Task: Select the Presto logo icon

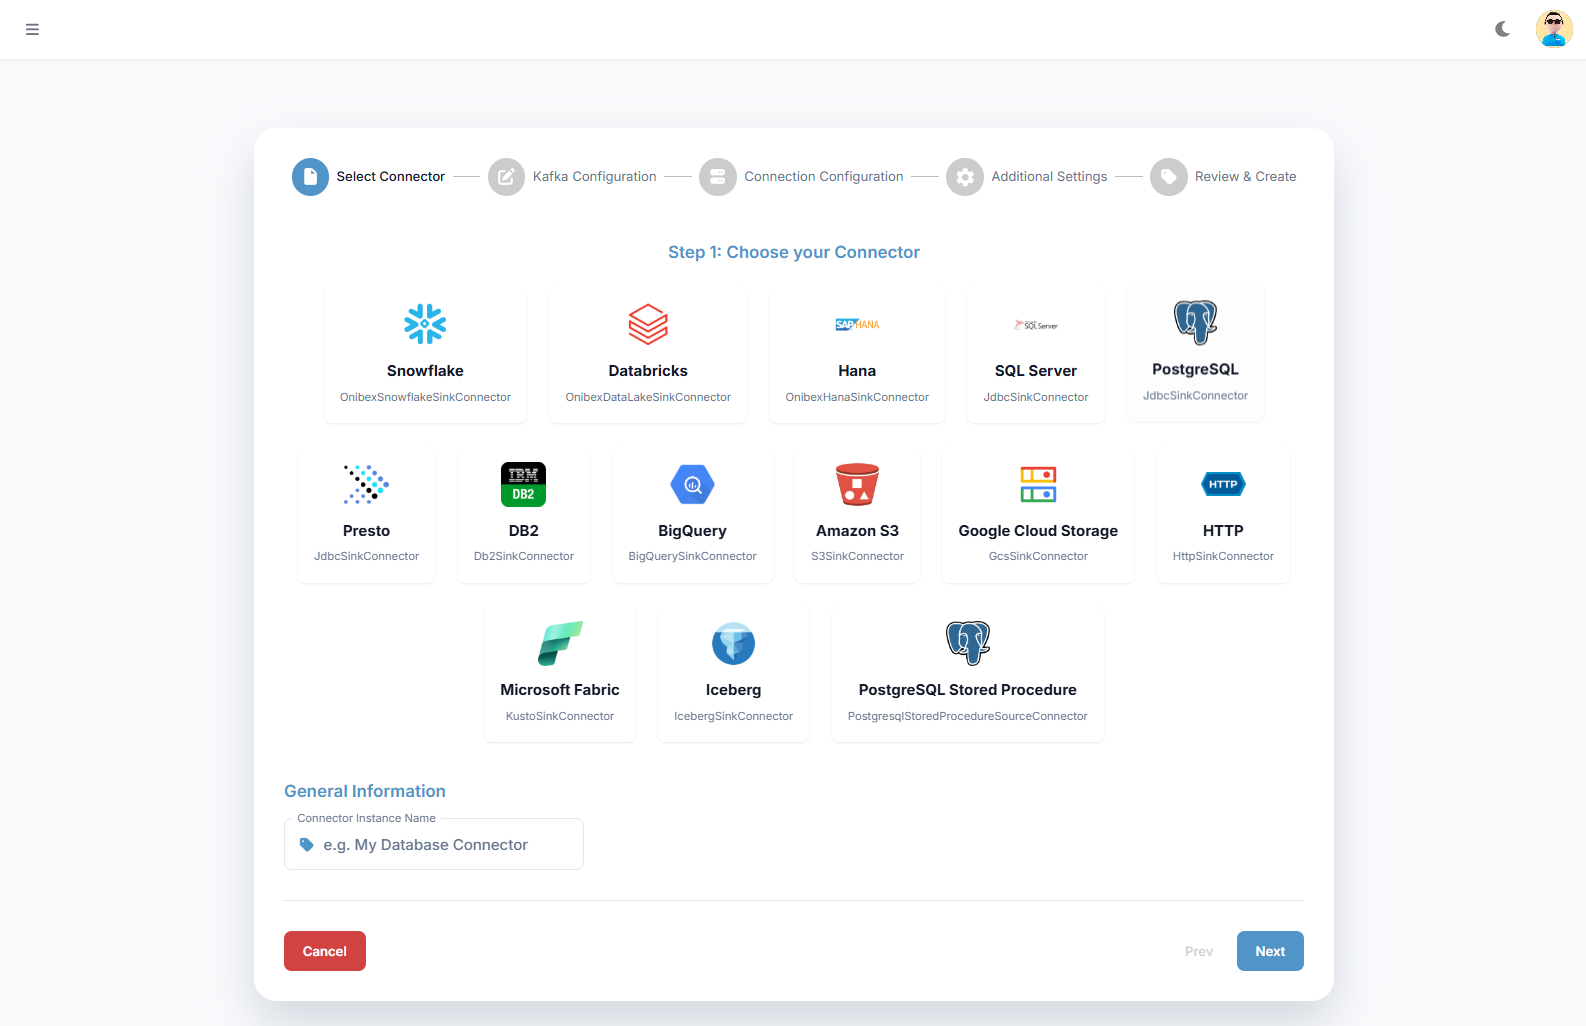Action: 366,484
